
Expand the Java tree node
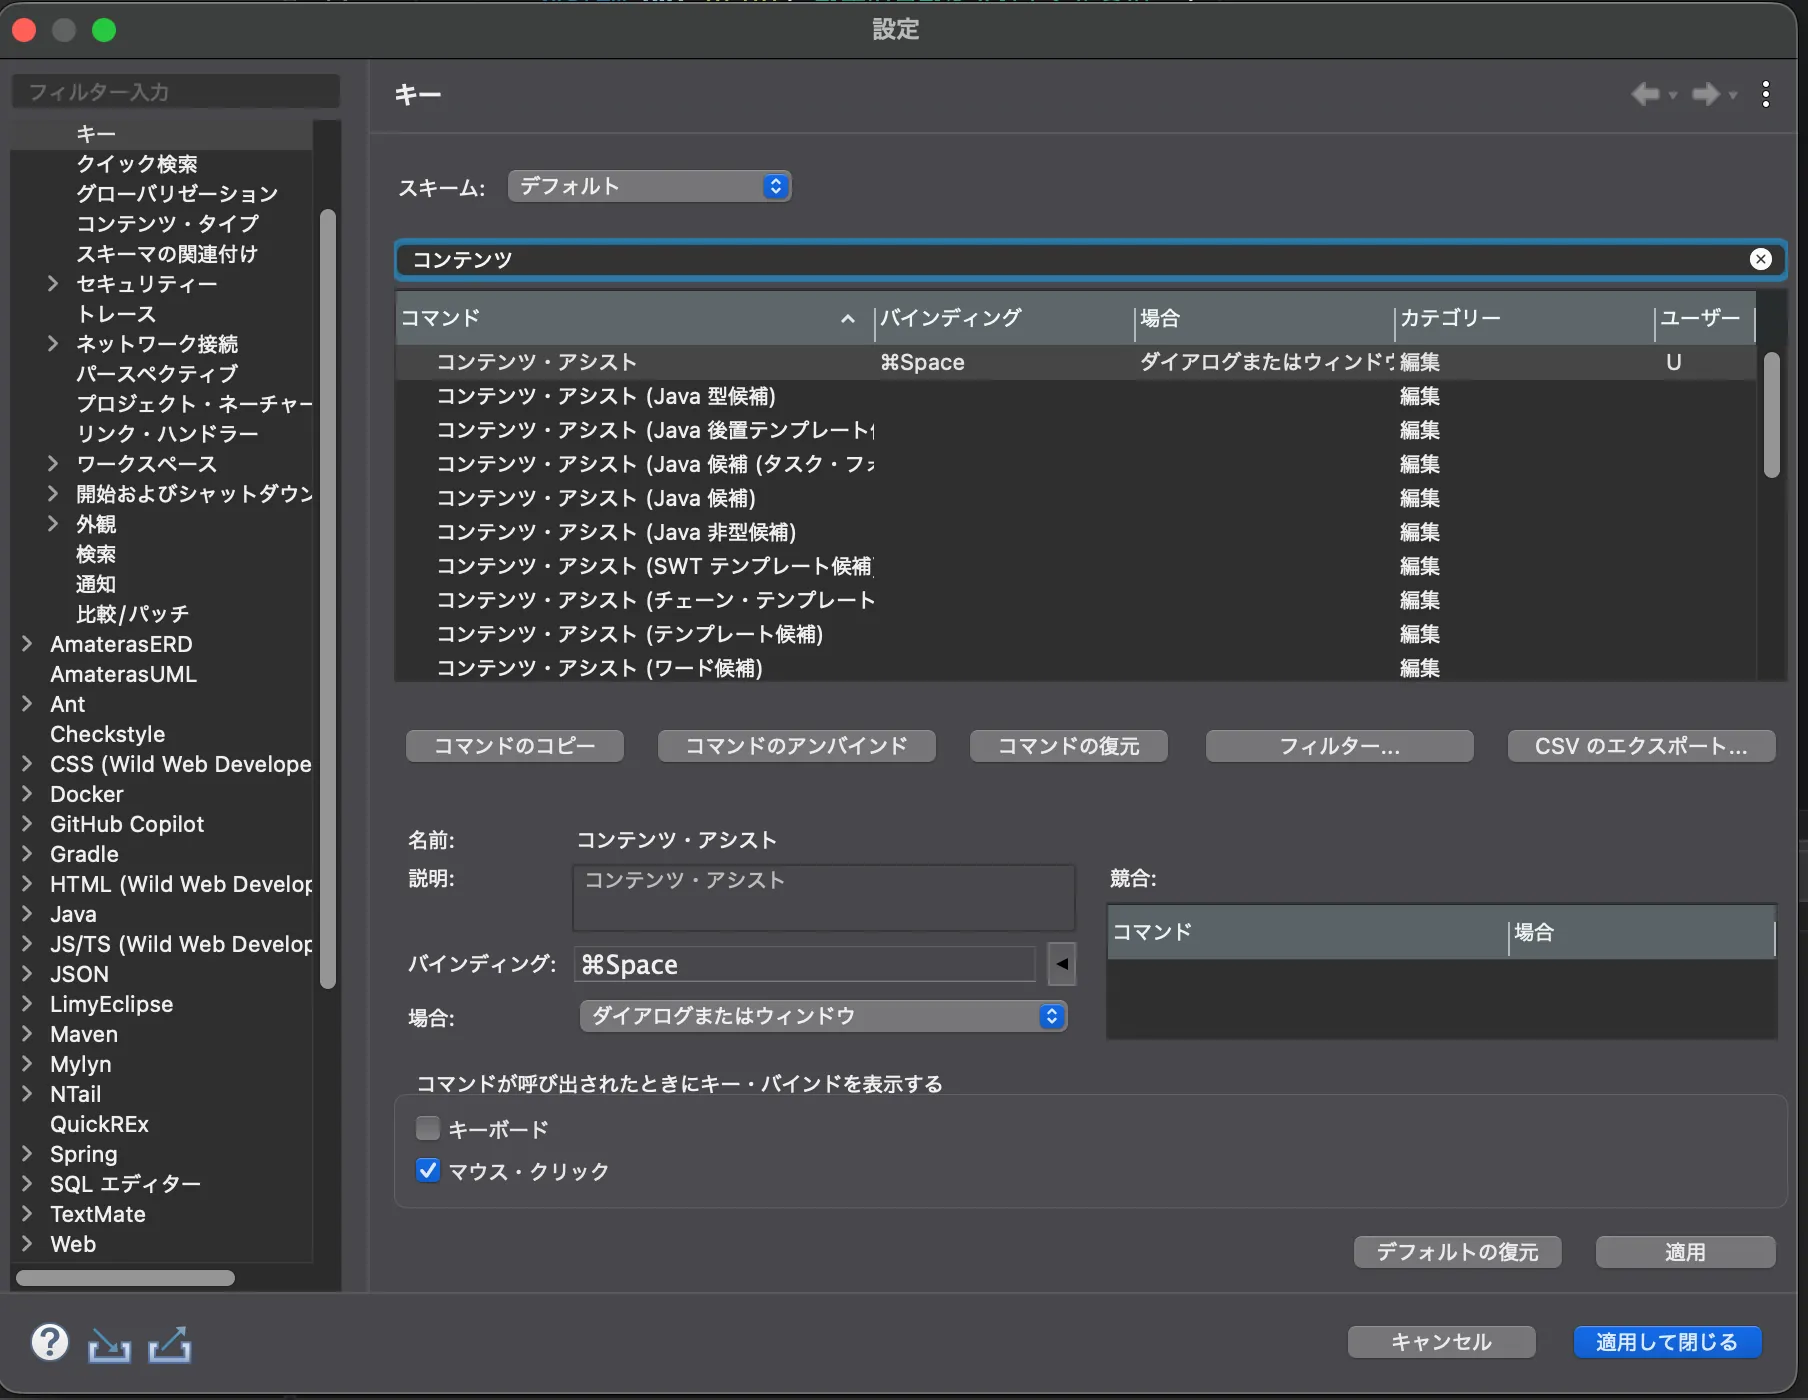(x=27, y=914)
